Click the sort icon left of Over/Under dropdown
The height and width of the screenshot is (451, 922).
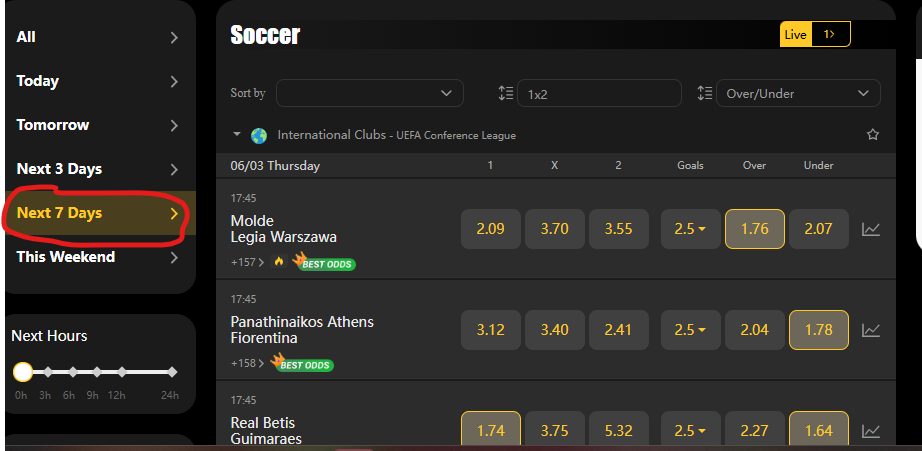(704, 93)
